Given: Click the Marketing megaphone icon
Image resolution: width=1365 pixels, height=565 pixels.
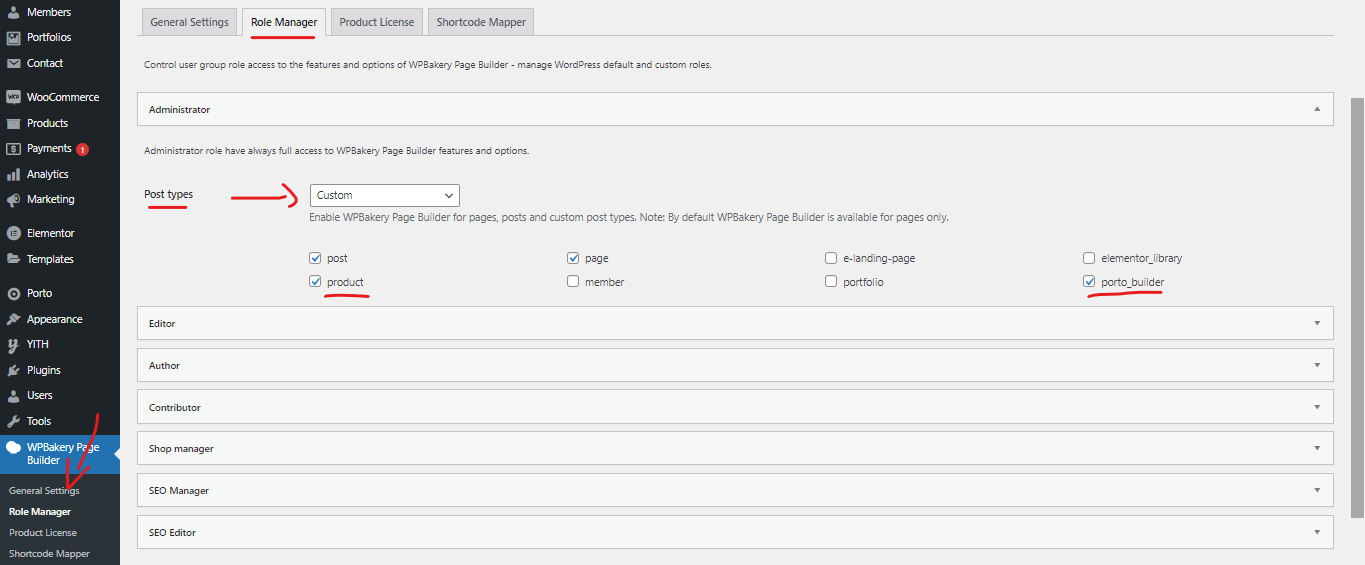Looking at the screenshot, I should pyautogui.click(x=14, y=199).
